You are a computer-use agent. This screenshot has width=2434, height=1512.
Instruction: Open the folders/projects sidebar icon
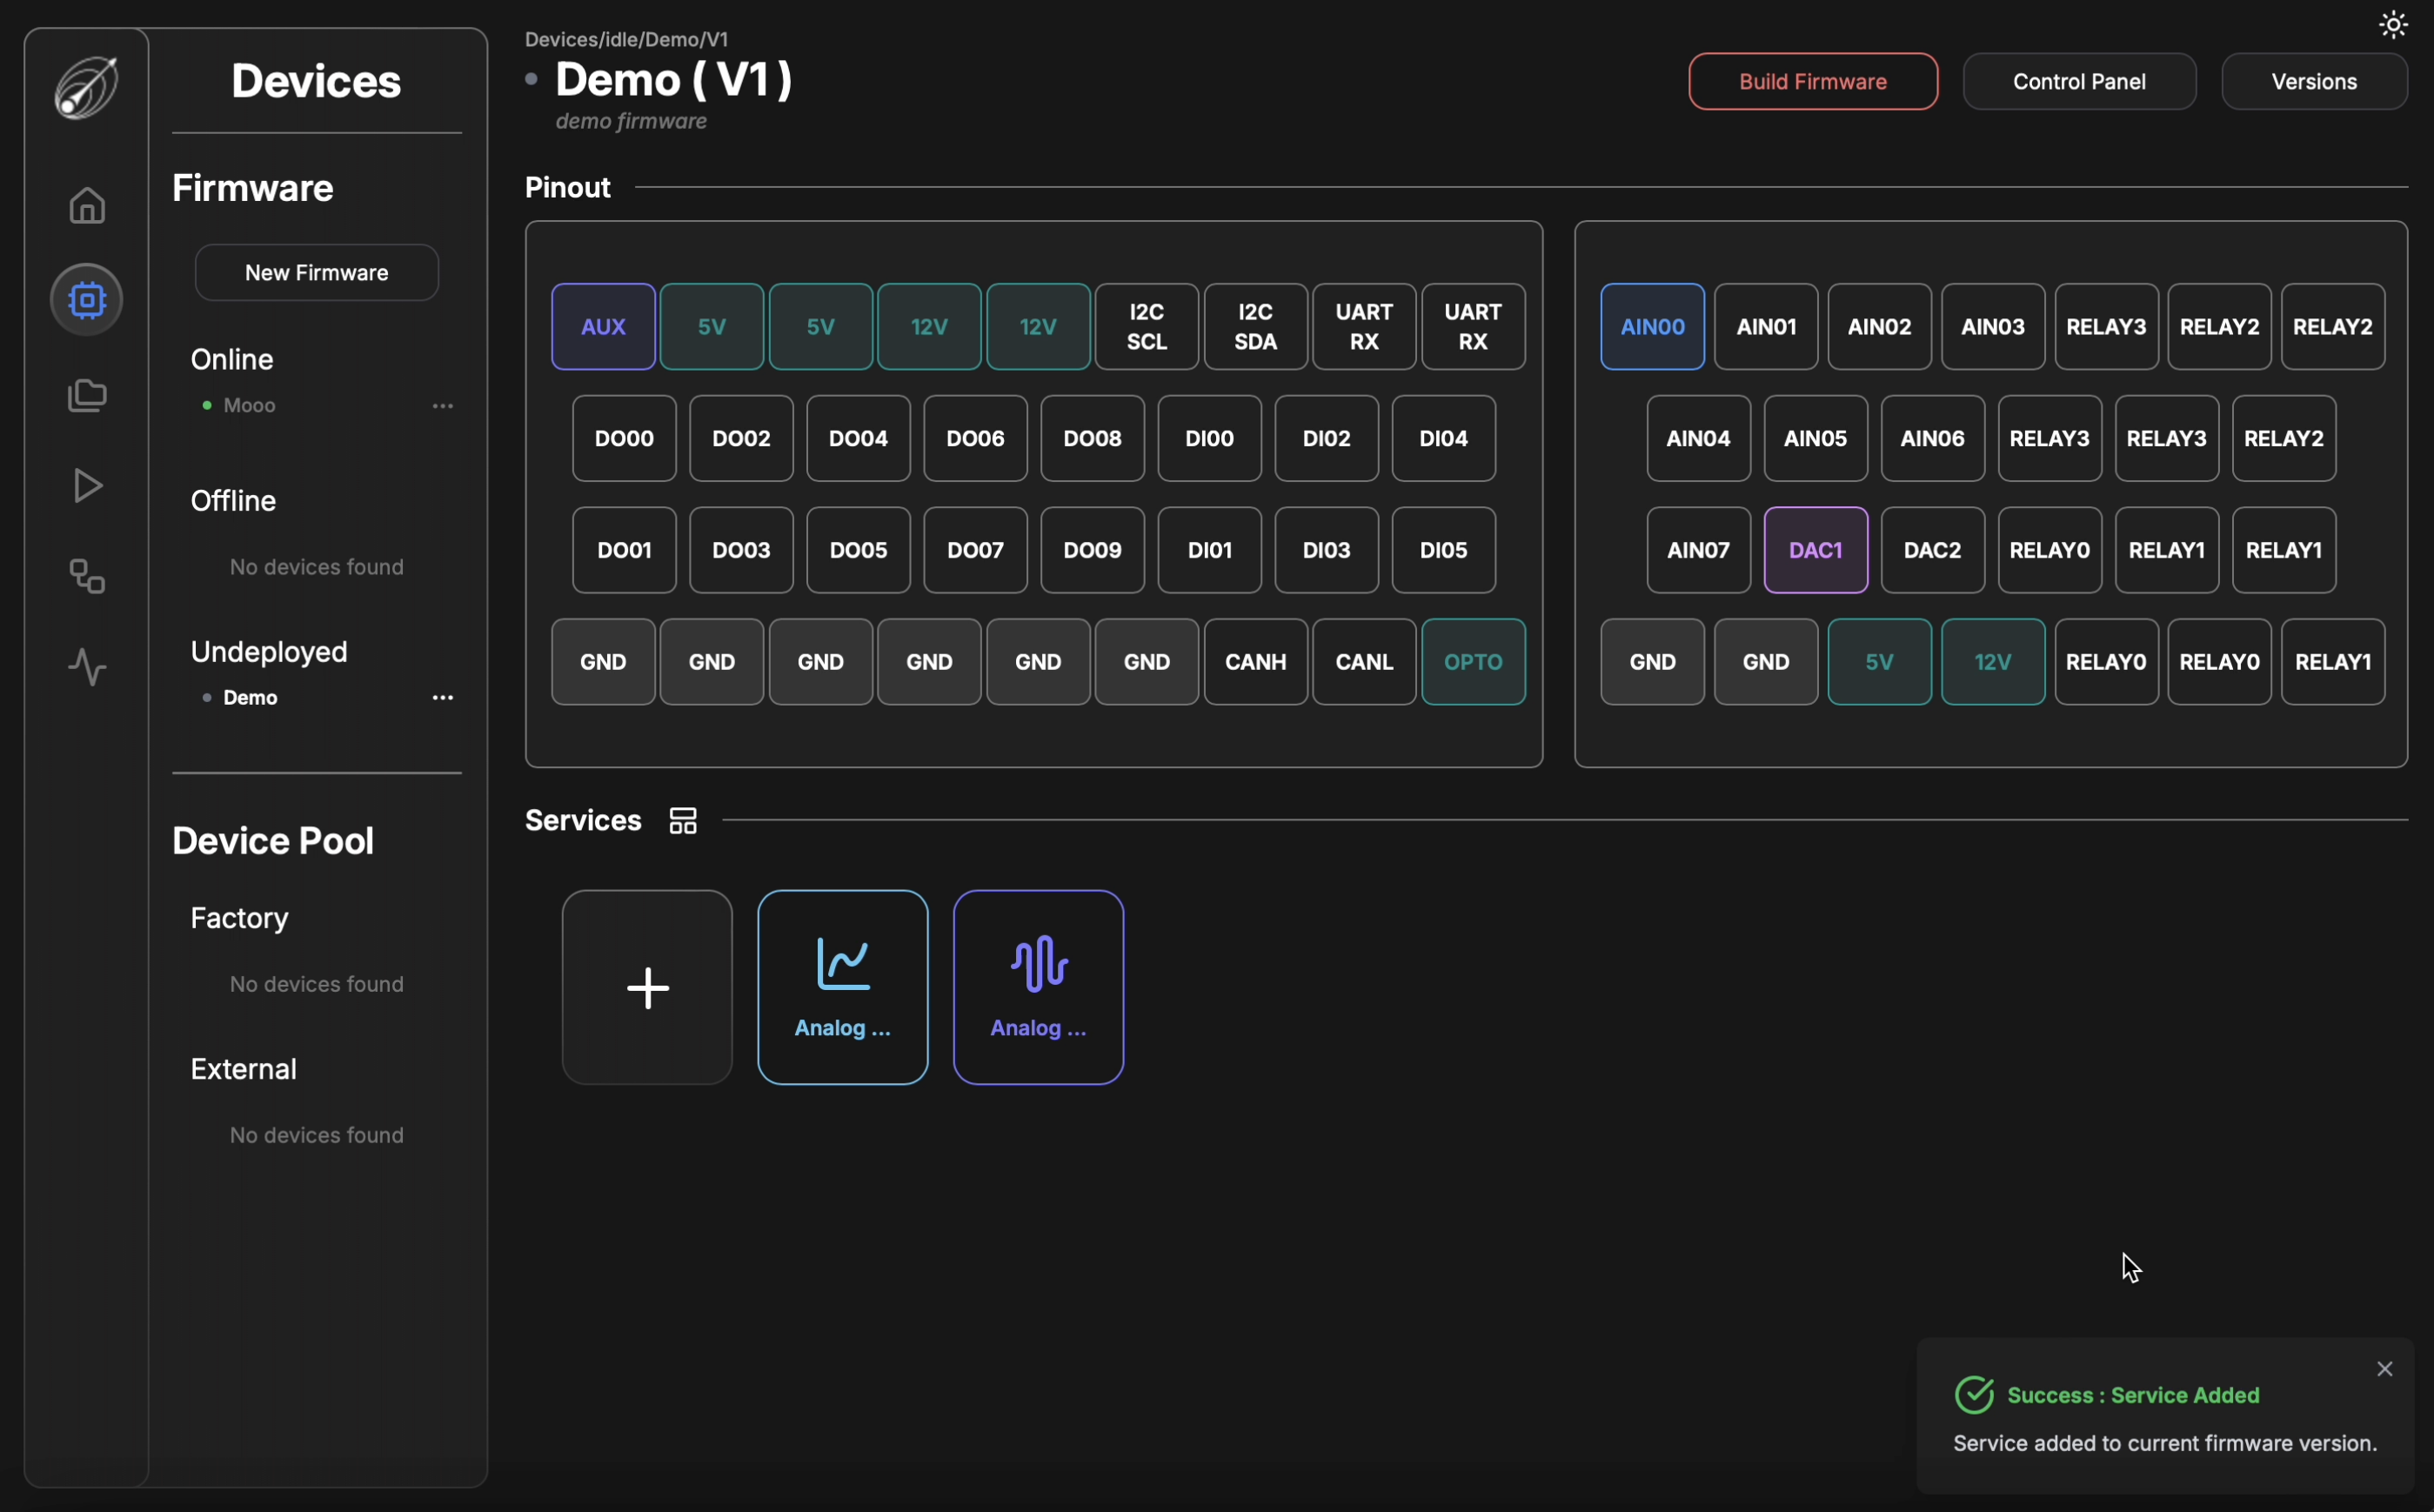[87, 395]
